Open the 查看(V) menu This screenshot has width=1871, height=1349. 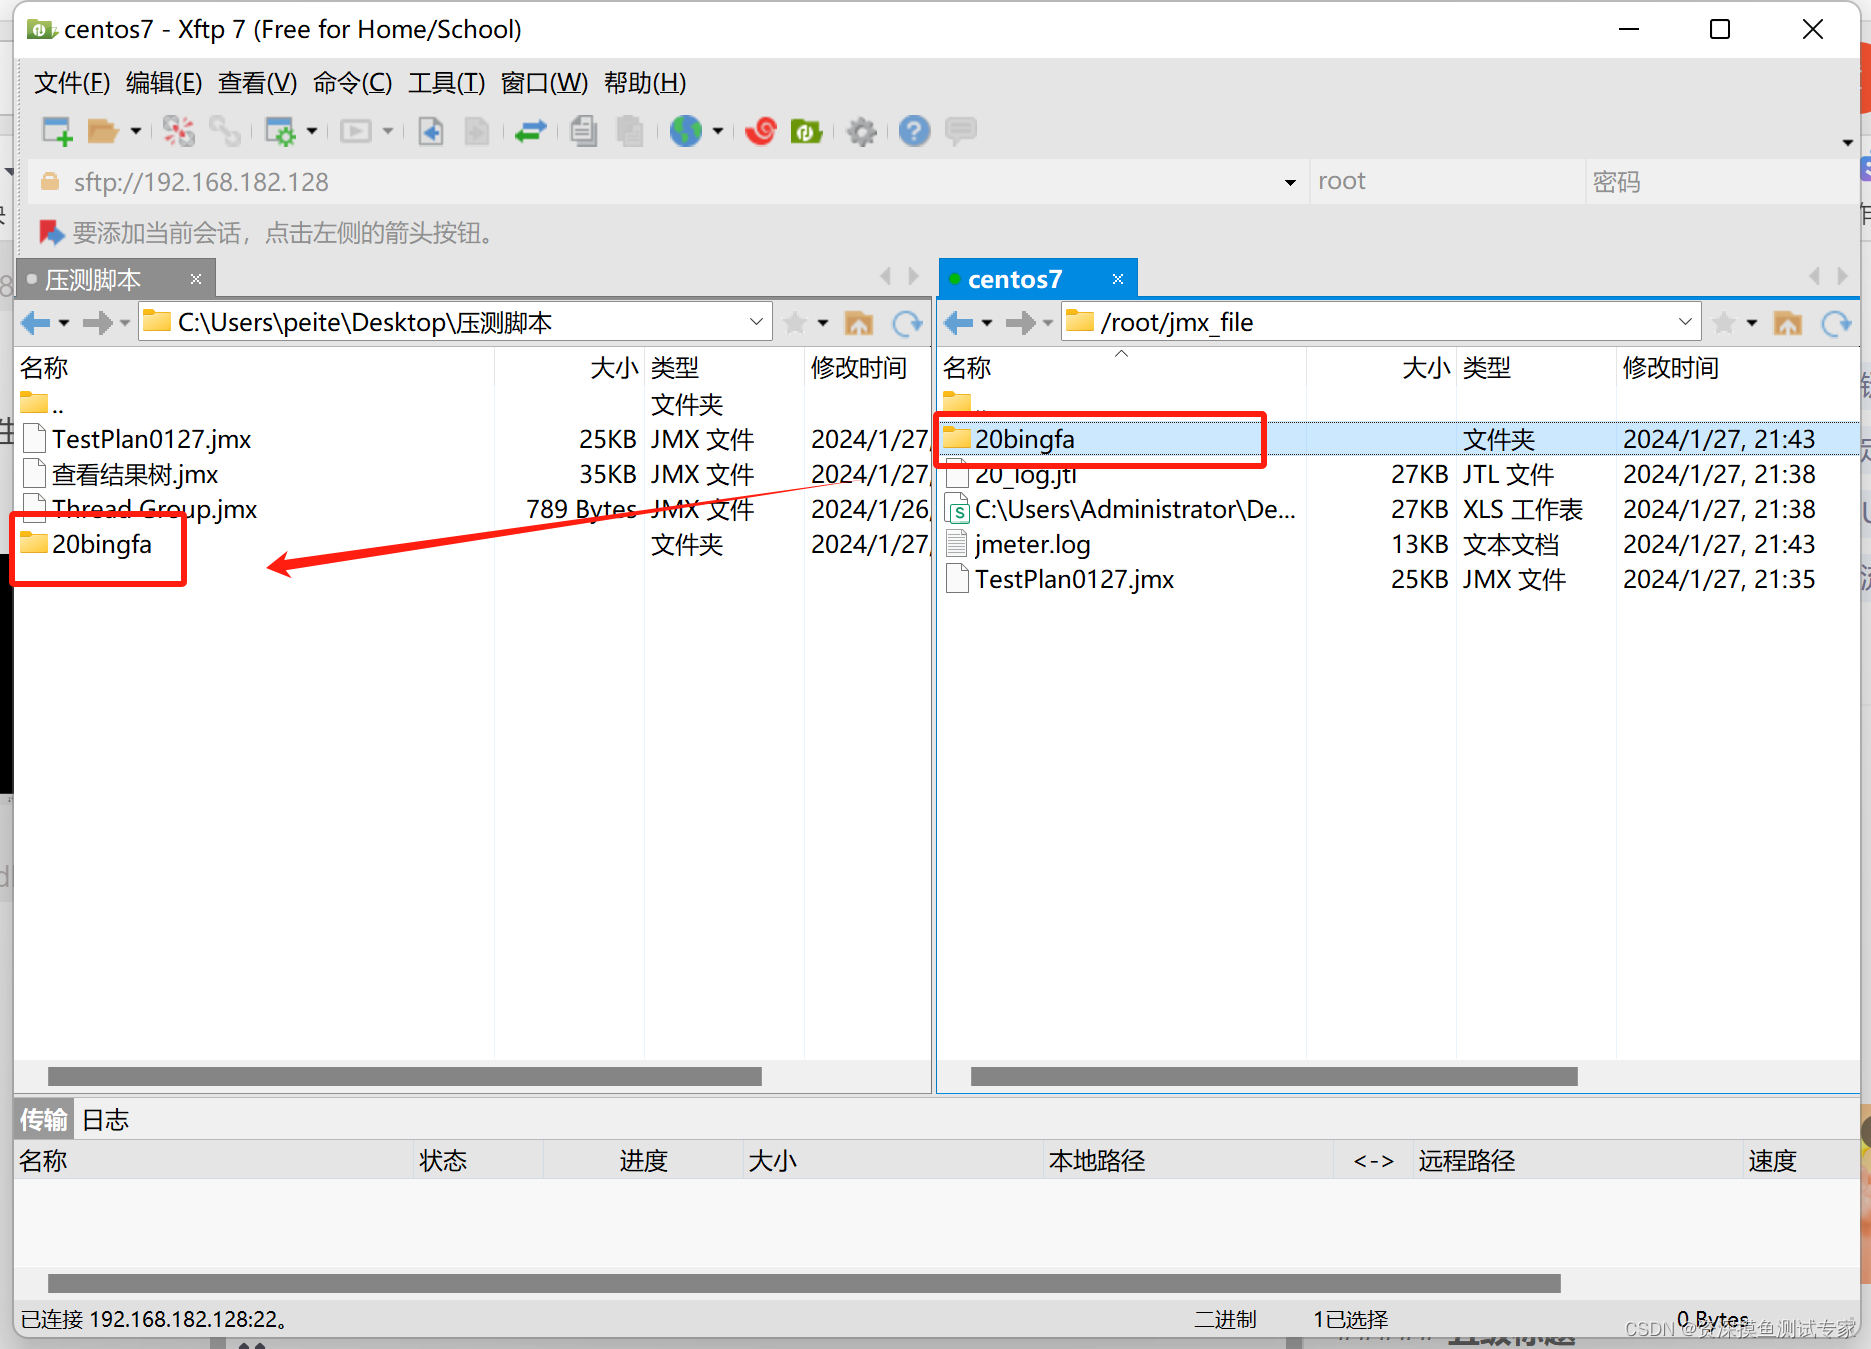click(x=258, y=83)
